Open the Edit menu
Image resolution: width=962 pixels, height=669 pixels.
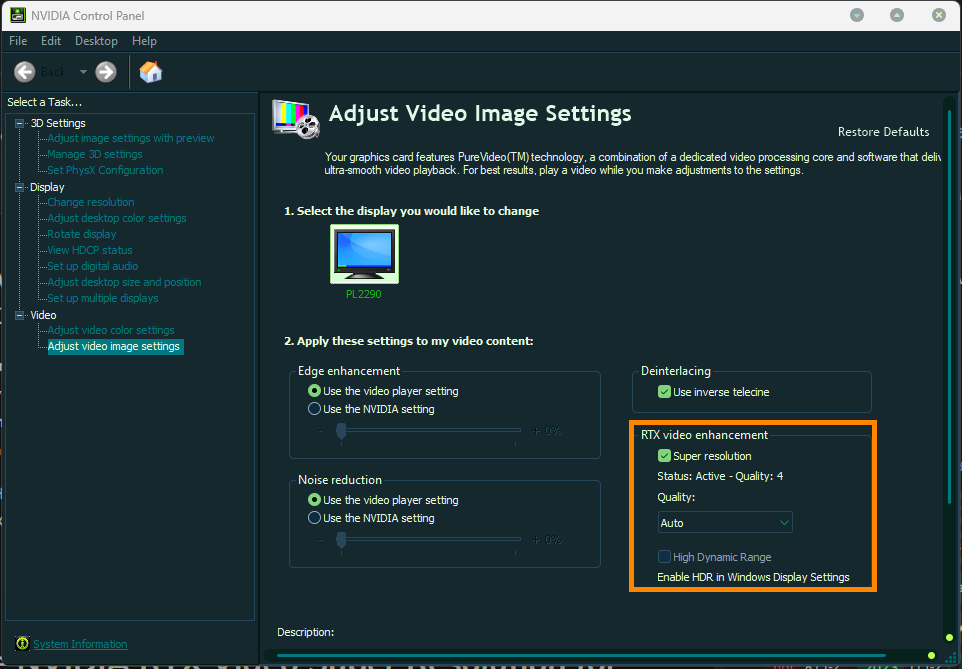pyautogui.click(x=50, y=41)
